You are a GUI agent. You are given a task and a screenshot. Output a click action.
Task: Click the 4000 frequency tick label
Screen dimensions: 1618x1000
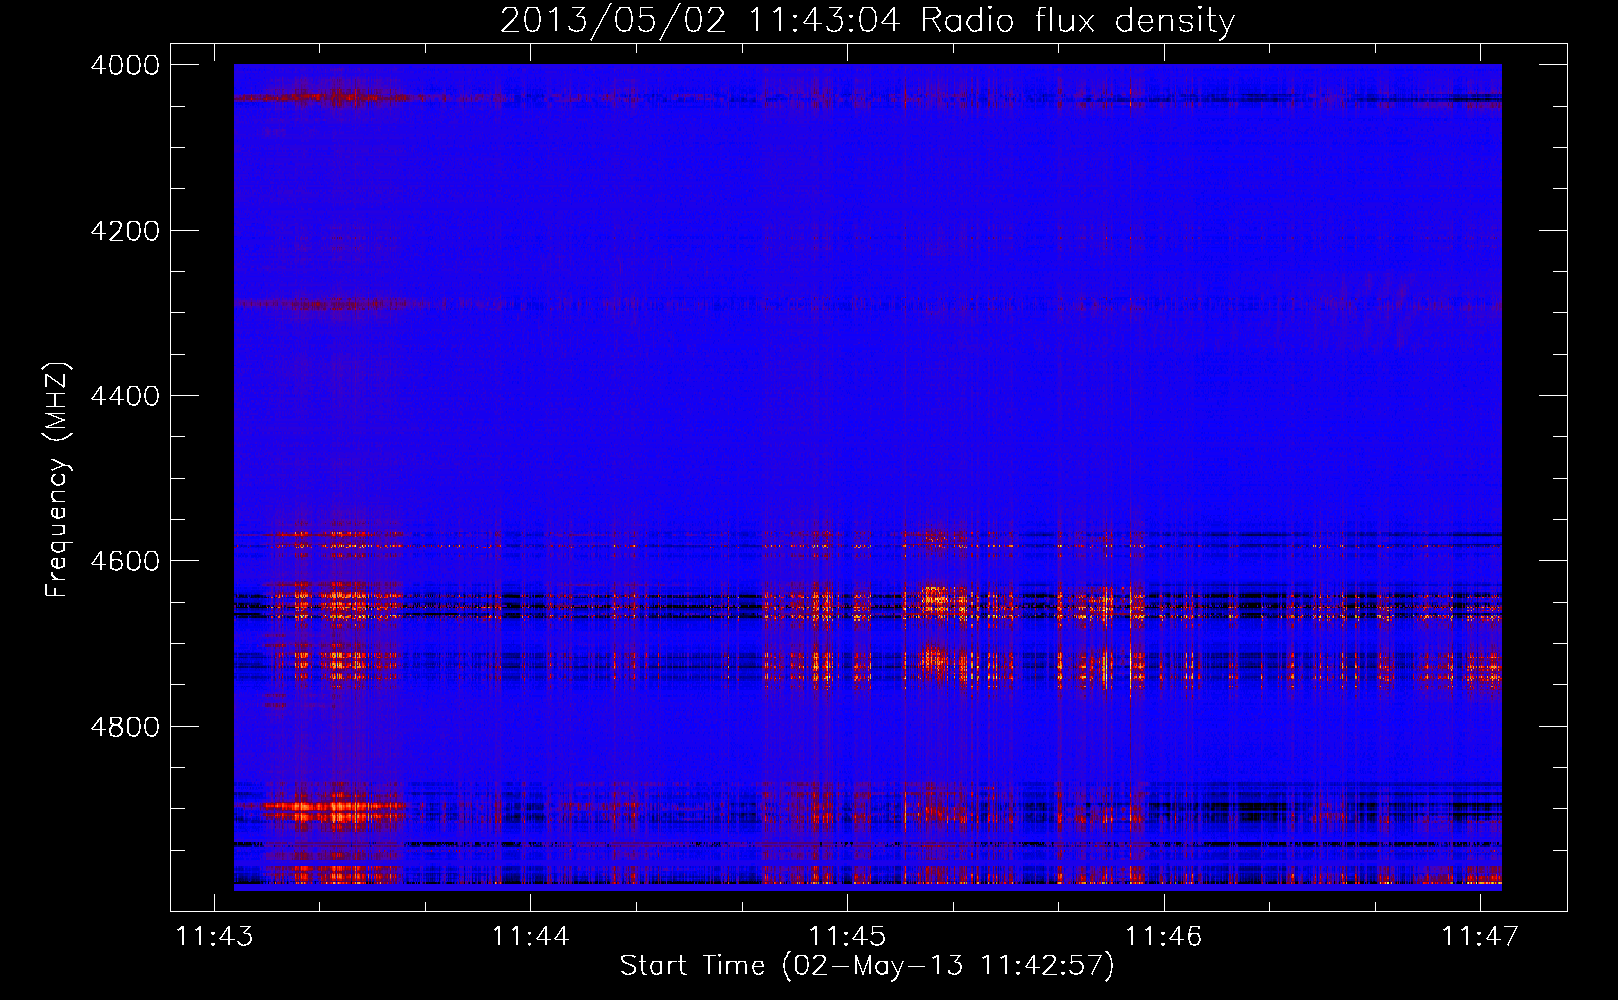(125, 65)
